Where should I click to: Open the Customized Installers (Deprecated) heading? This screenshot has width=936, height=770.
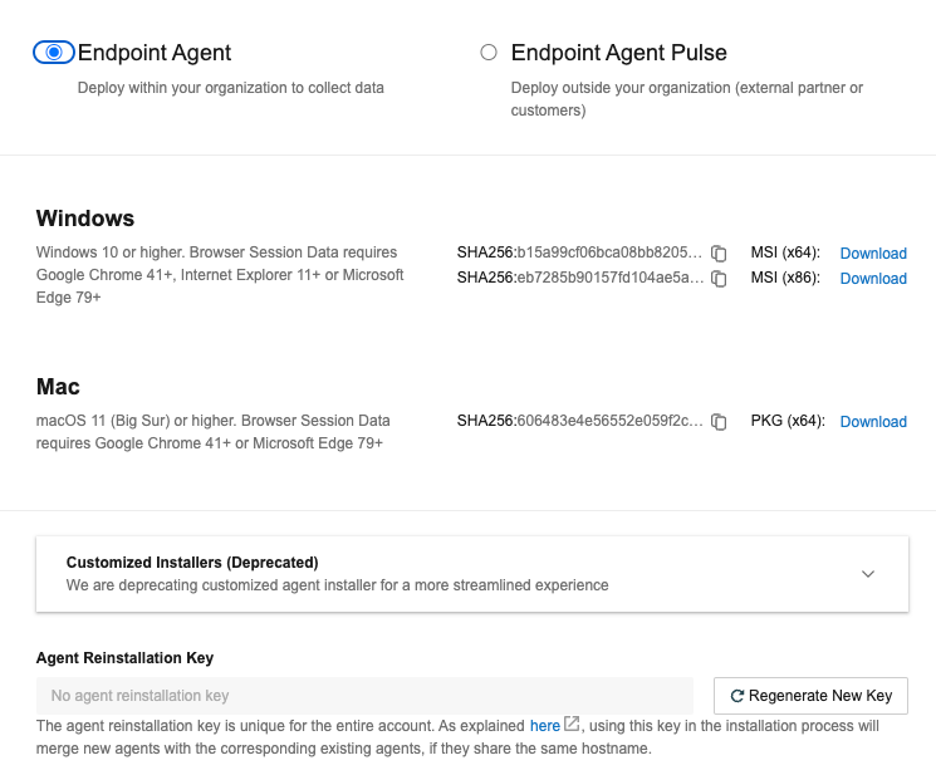pyautogui.click(x=192, y=563)
